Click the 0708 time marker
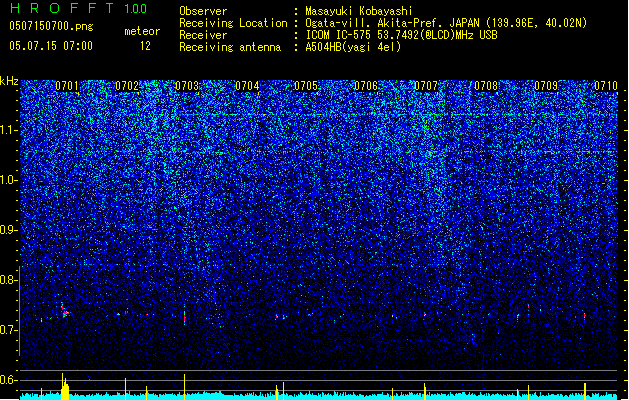629x400 pixels. (486, 86)
